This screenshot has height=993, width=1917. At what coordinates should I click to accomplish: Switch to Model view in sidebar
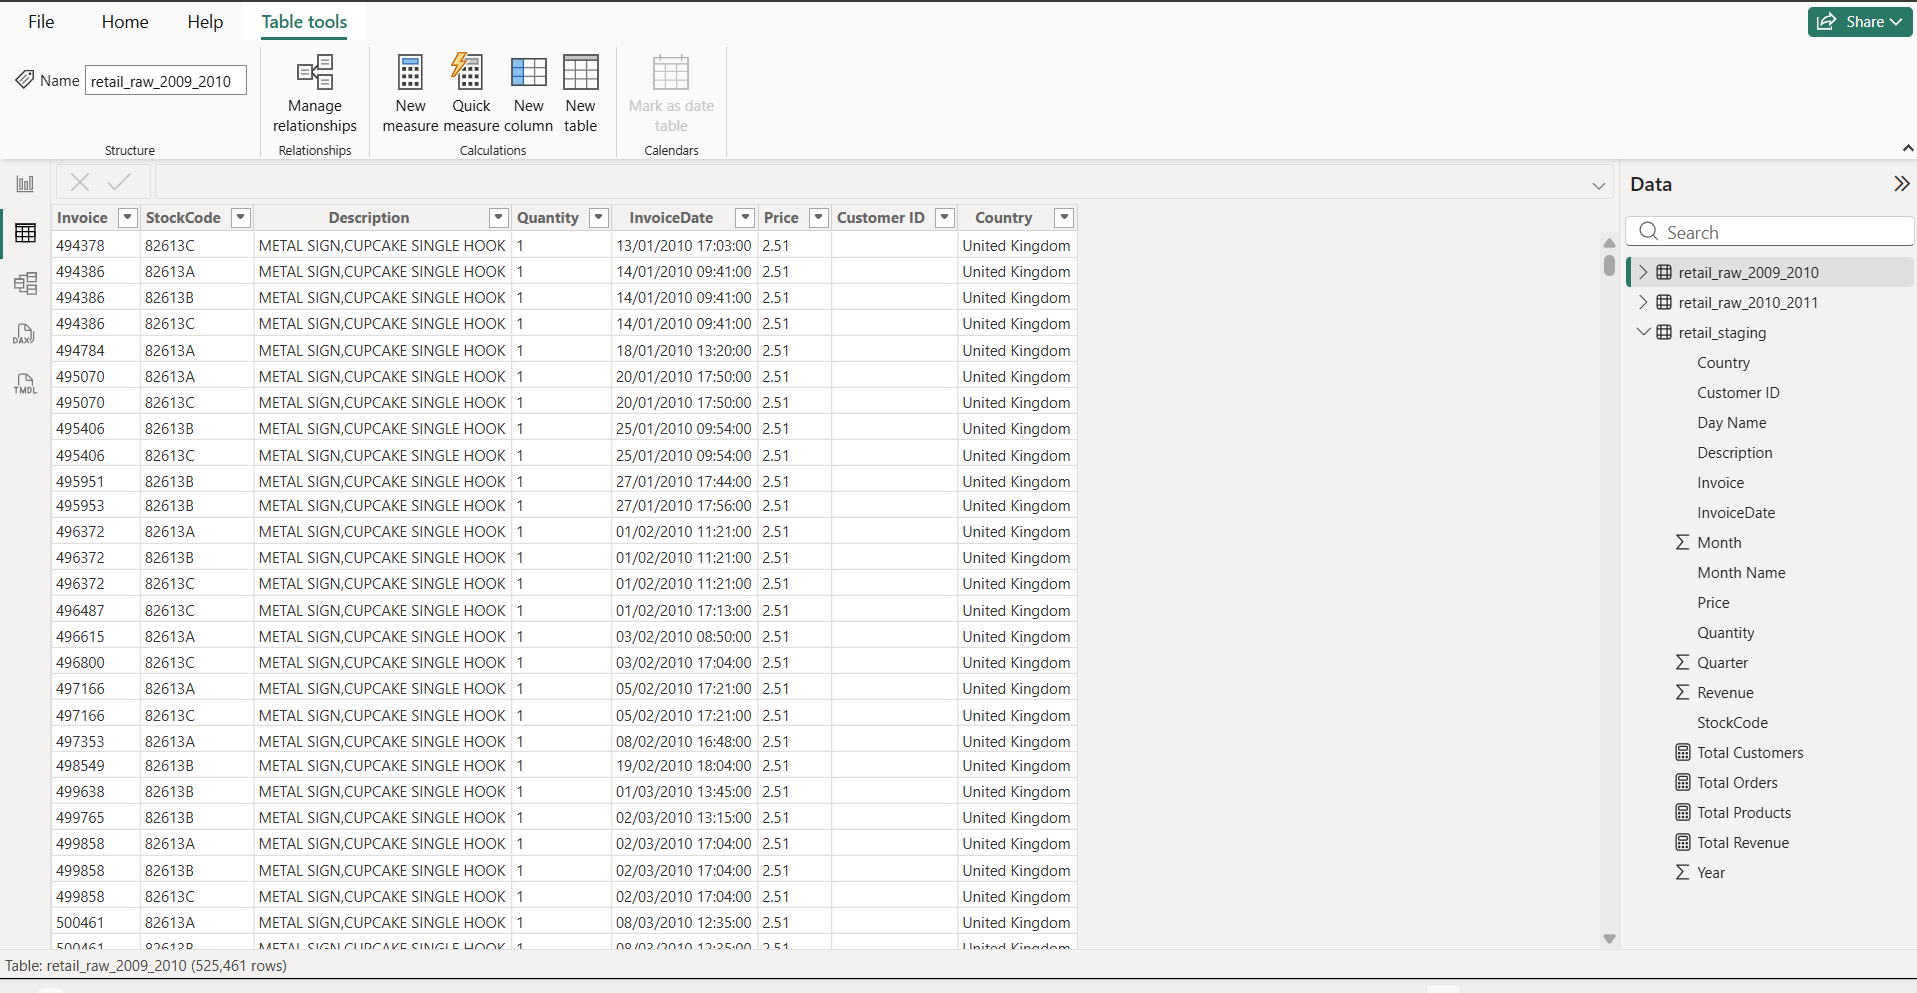coord(25,283)
